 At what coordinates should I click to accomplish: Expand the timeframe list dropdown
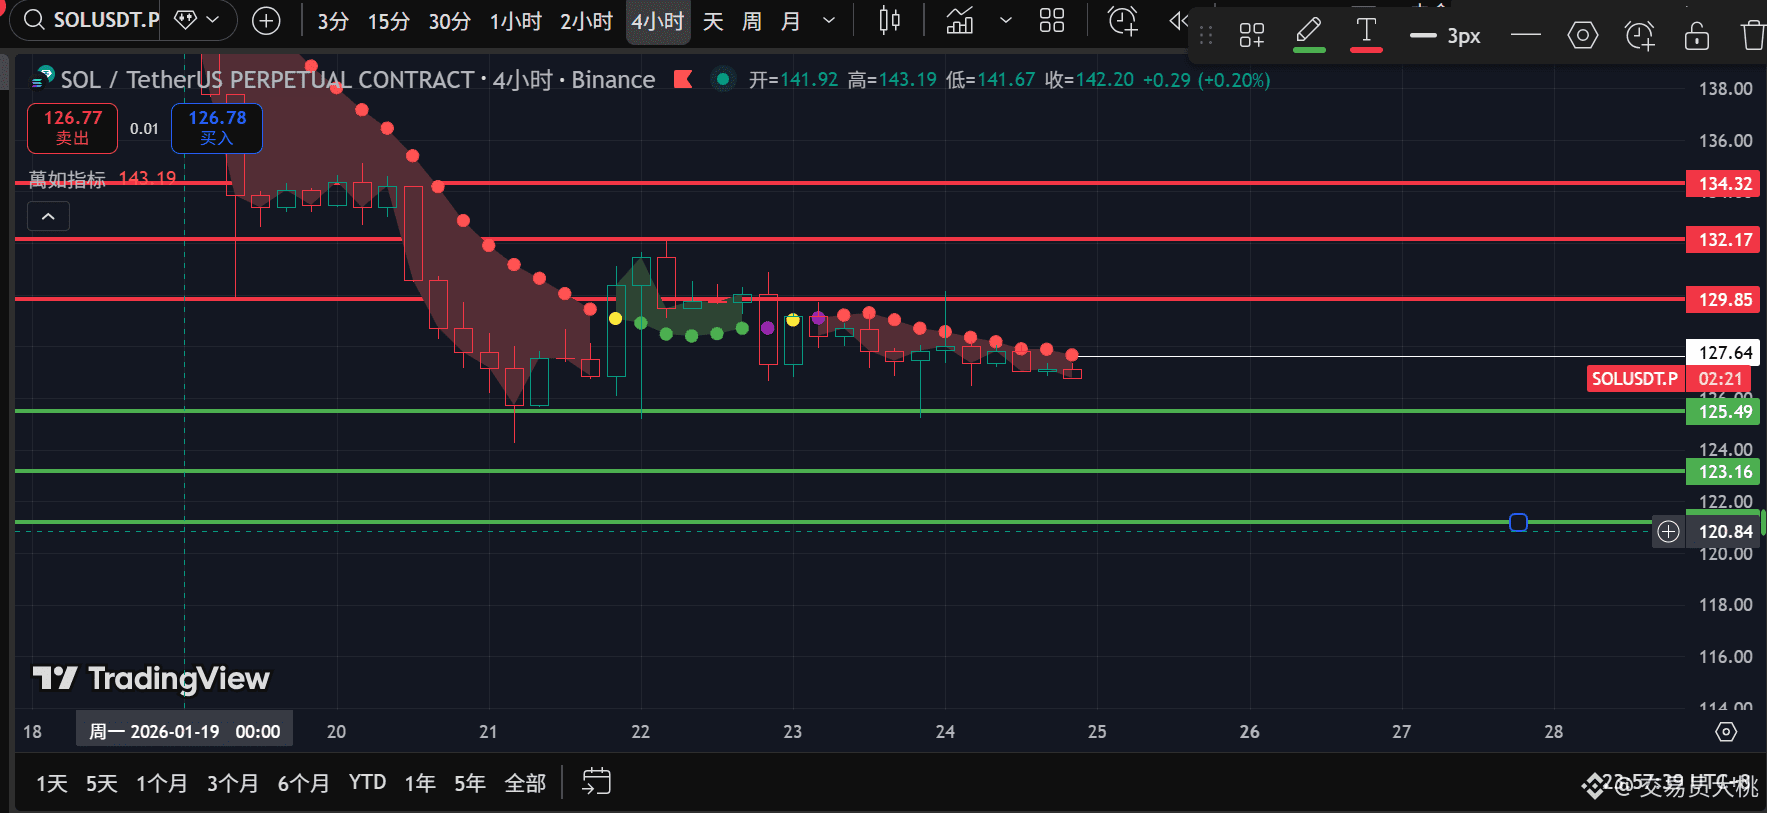click(829, 20)
